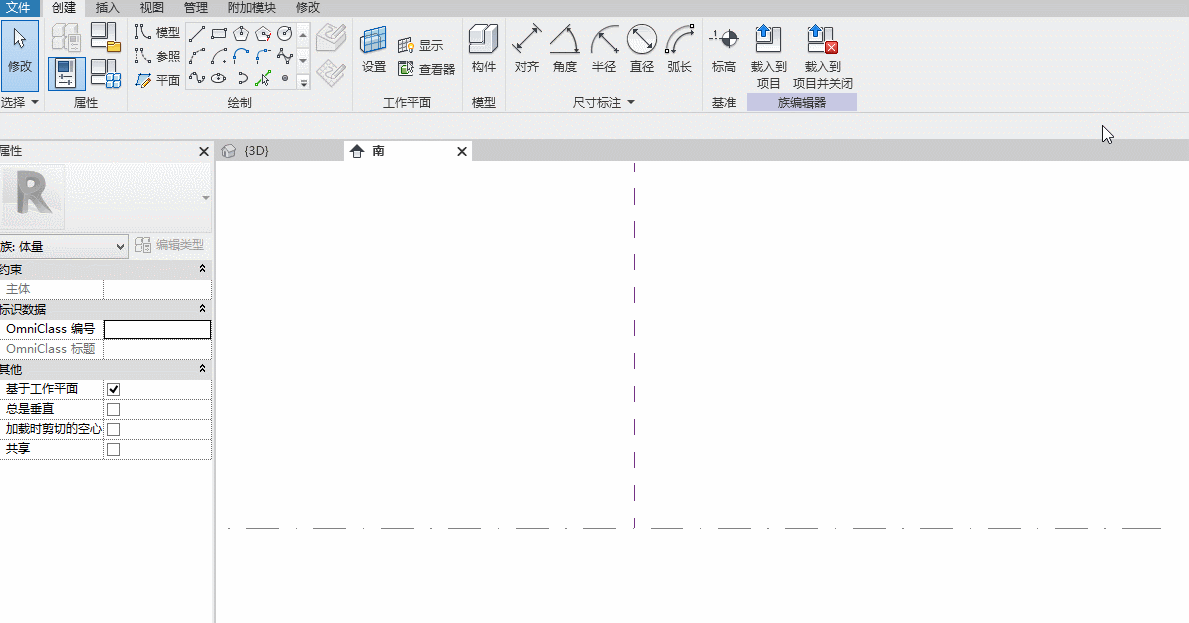
Task: Toggle the 基于工作平面 checkbox
Action: coord(113,389)
